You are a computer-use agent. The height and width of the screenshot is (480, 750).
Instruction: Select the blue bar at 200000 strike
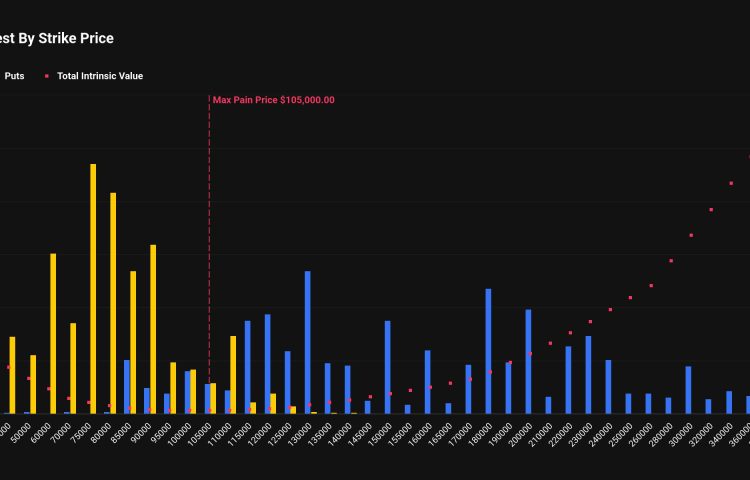[x=528, y=361]
